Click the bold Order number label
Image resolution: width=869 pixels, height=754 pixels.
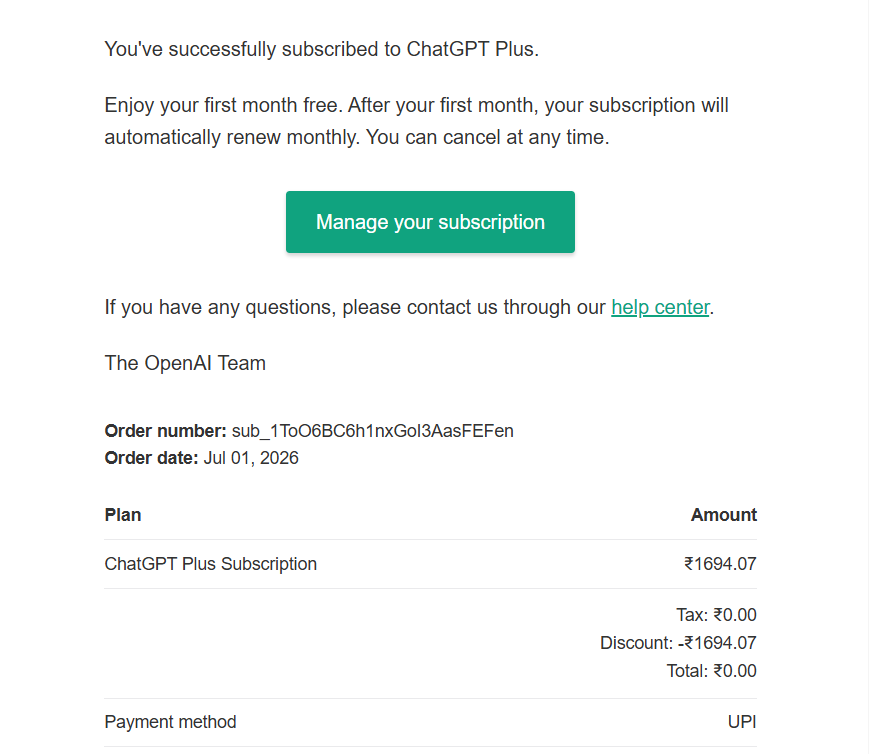[165, 431]
